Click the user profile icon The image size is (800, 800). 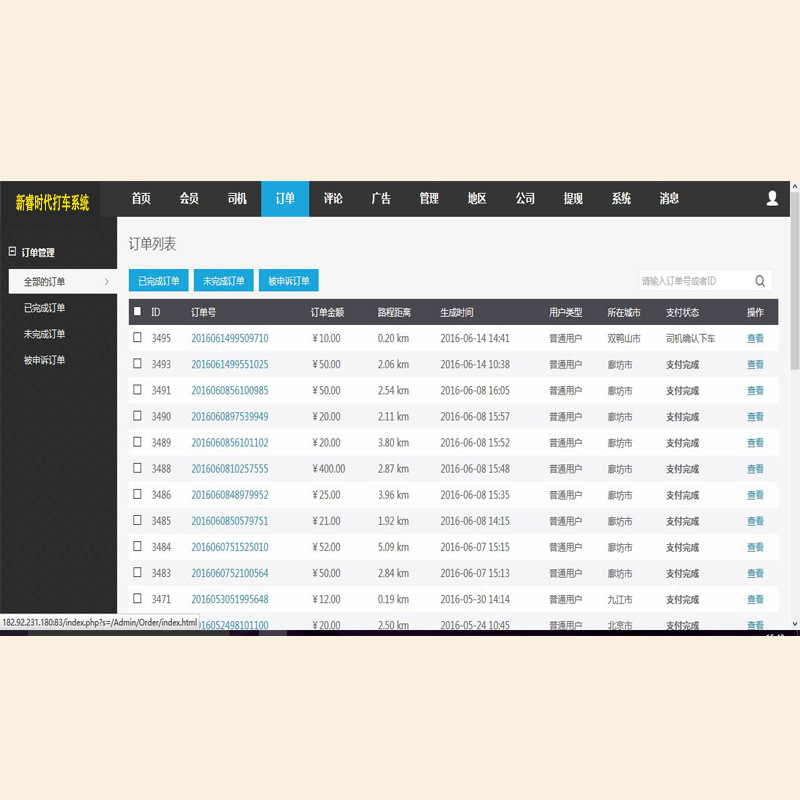click(x=772, y=199)
